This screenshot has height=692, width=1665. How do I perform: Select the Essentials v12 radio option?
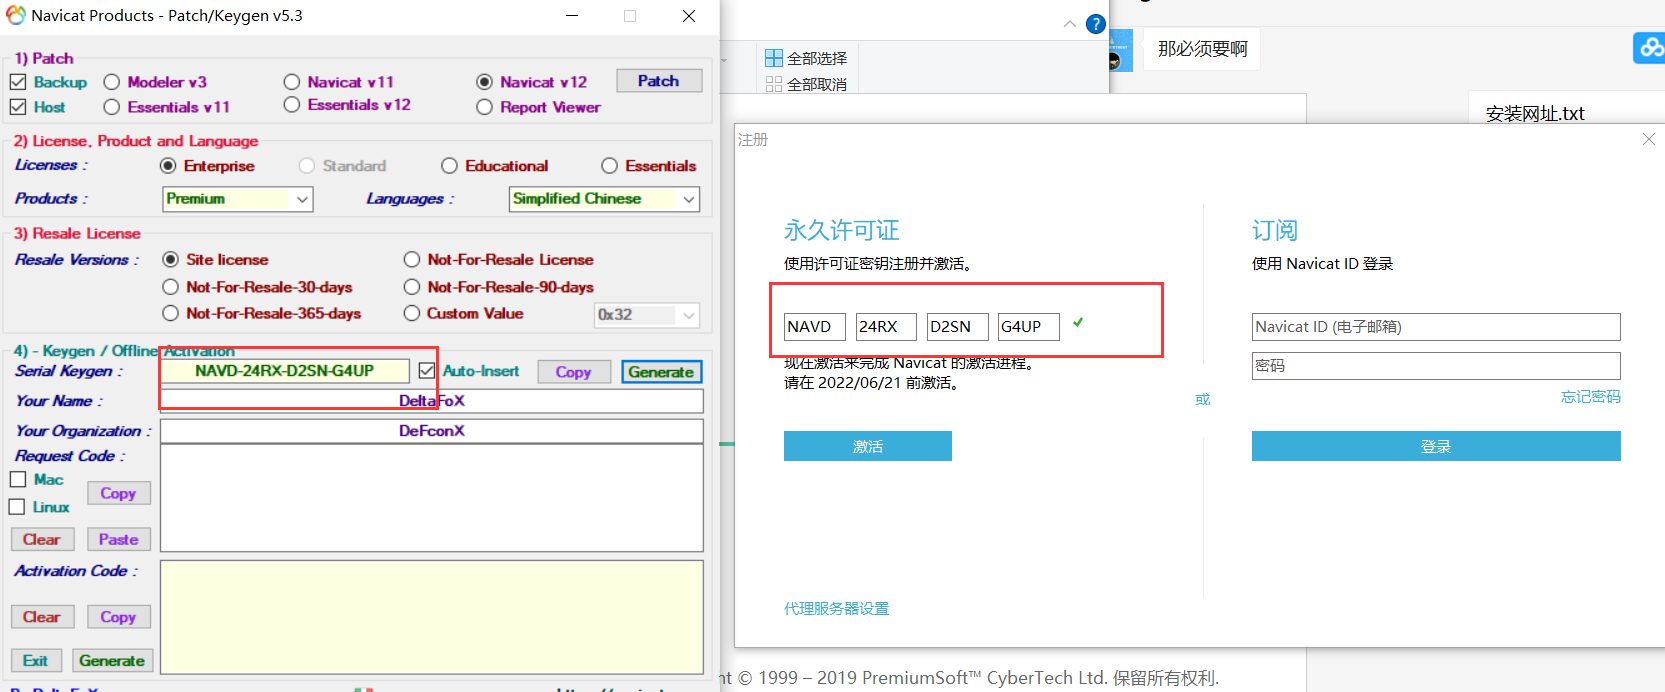click(292, 105)
